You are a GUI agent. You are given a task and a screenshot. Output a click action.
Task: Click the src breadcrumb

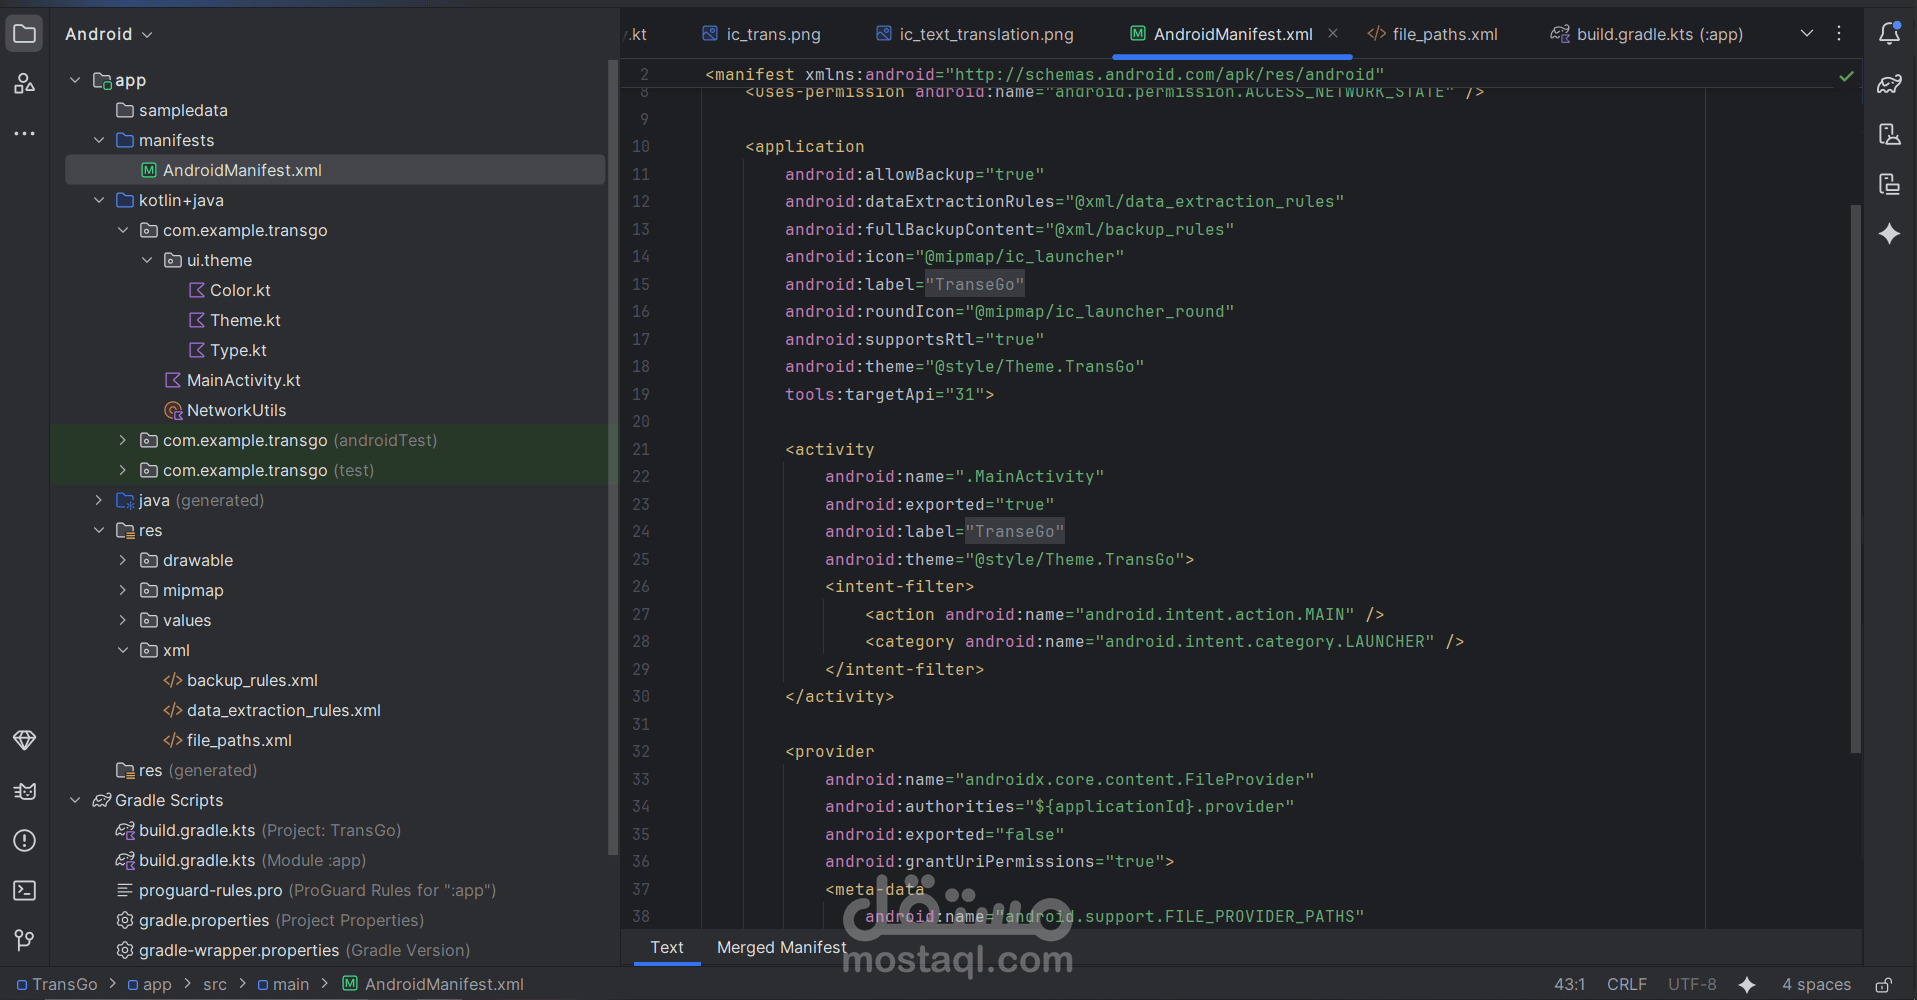215,985
